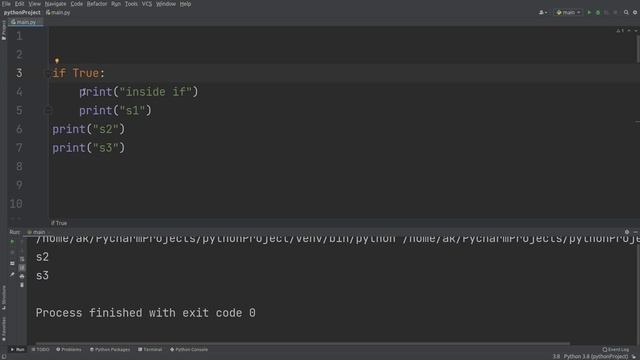Open the Structure sidebar tool window
The width and height of the screenshot is (640, 360).
click(4, 298)
